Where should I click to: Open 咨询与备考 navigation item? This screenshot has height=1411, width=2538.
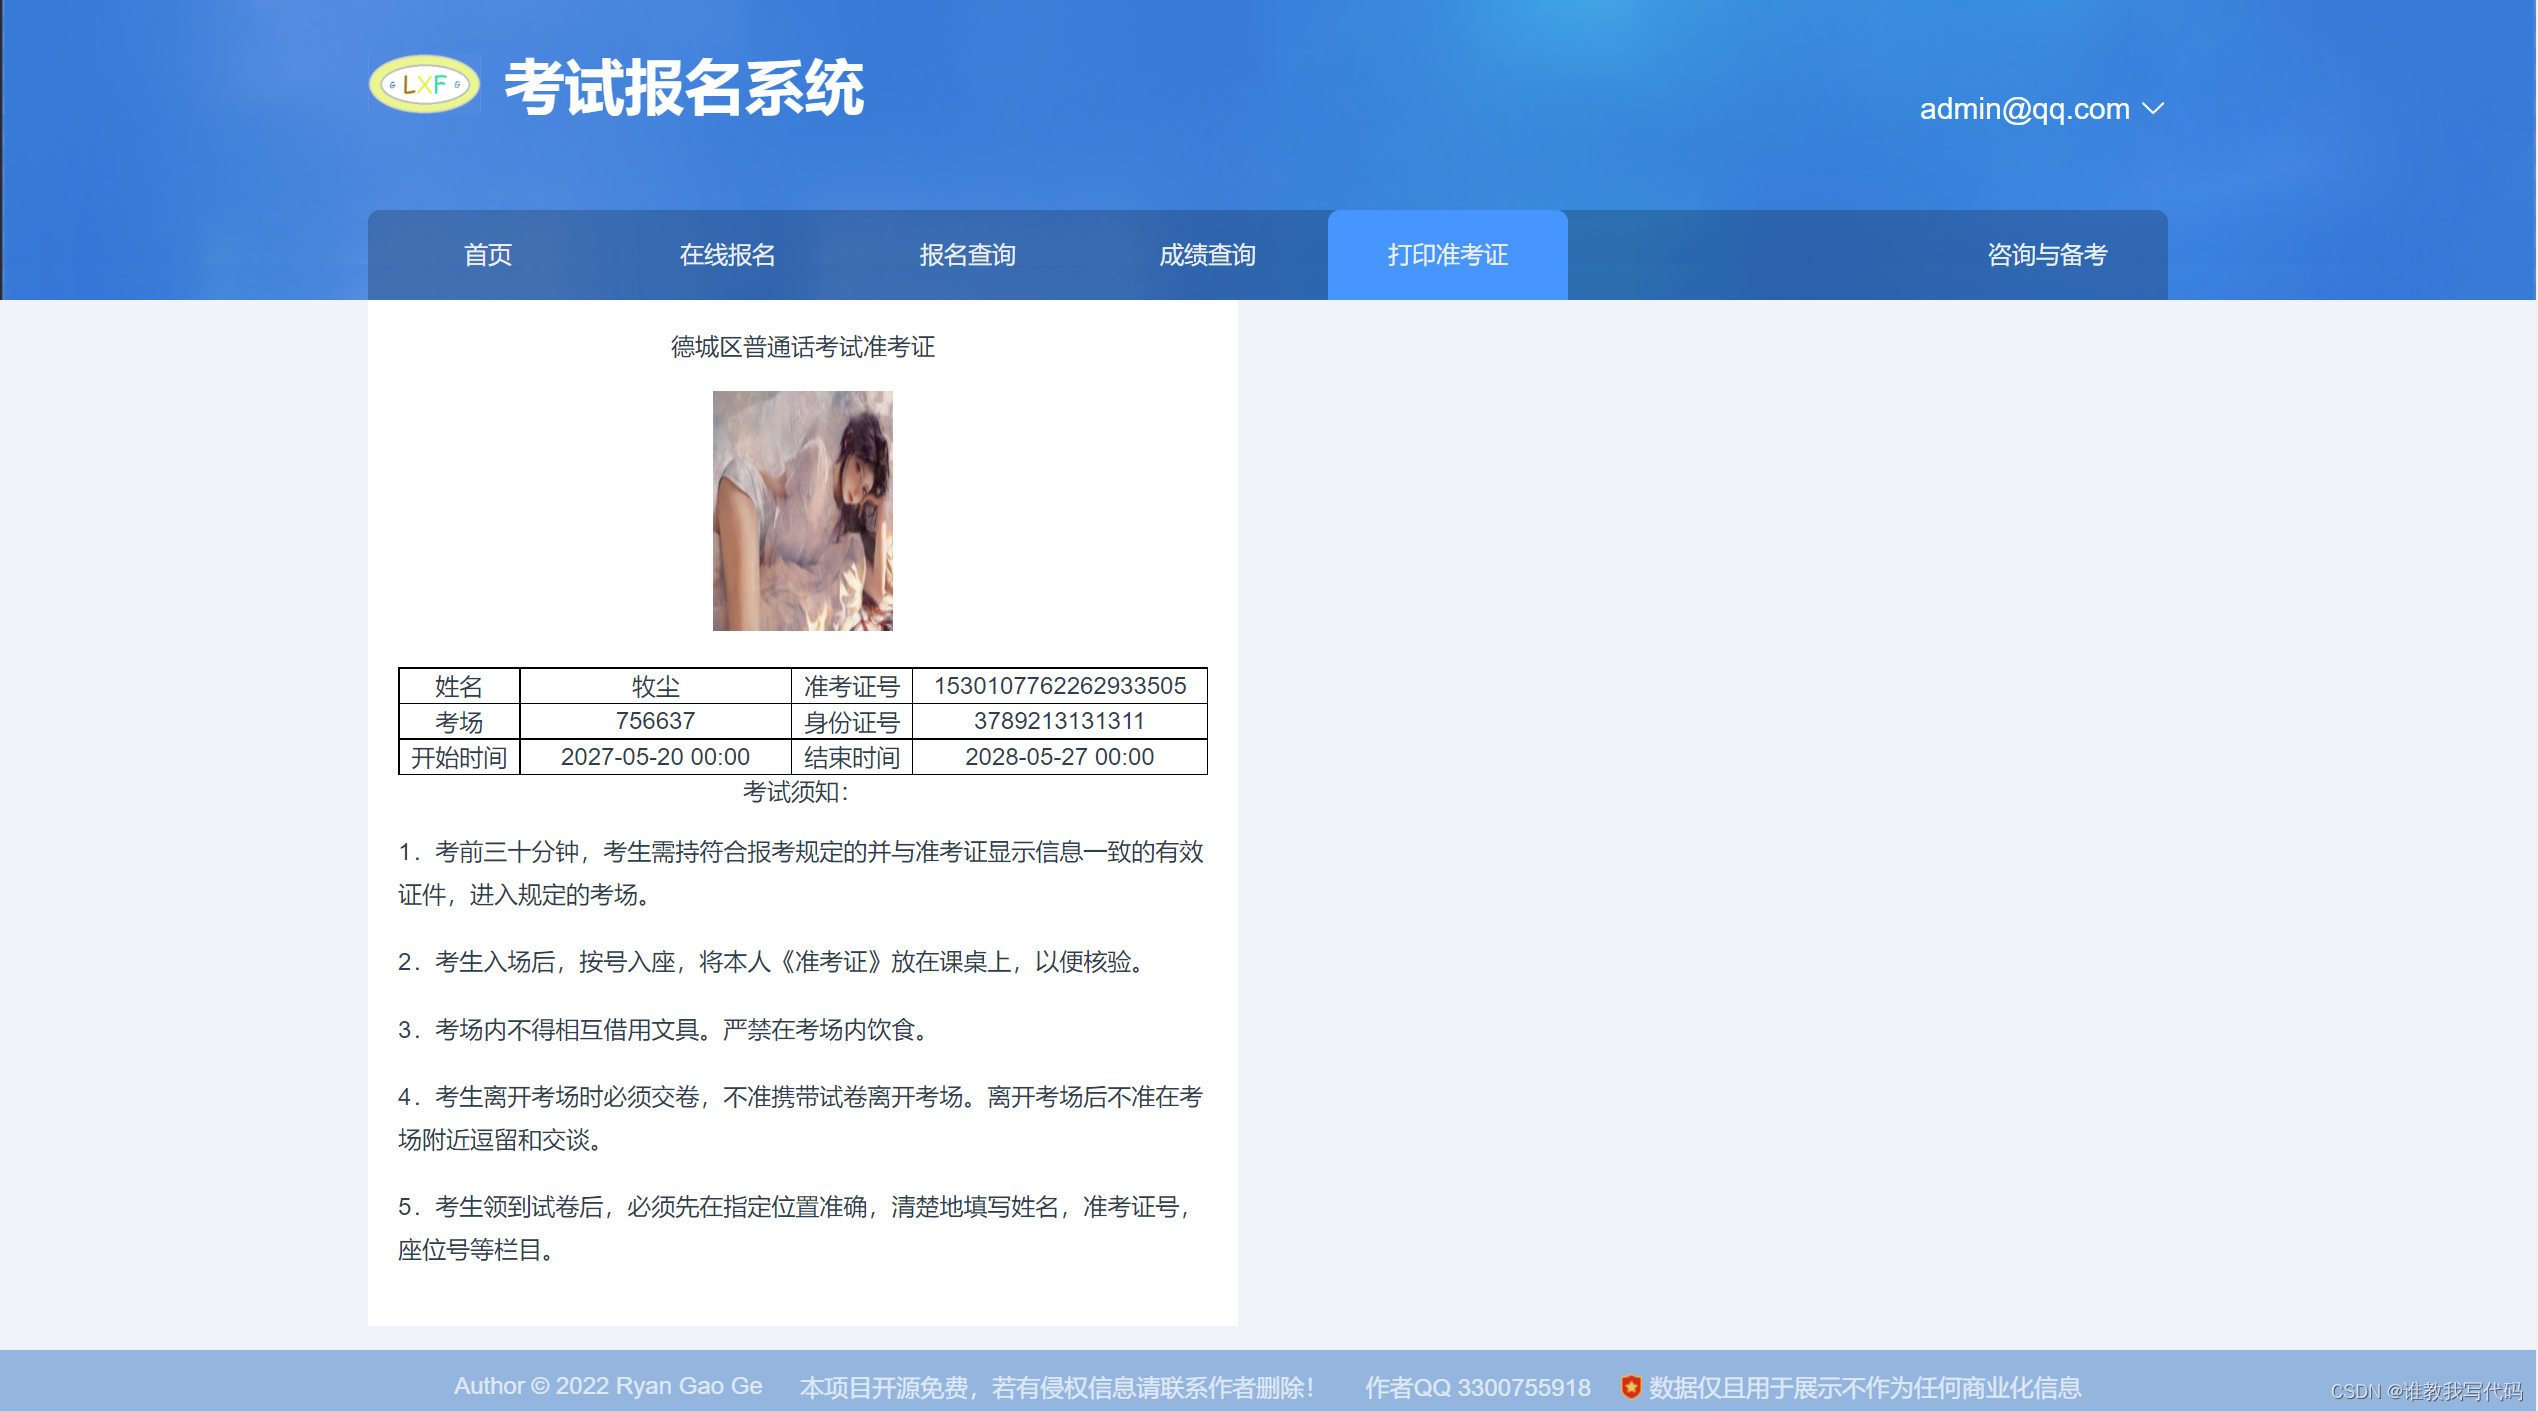pos(2047,255)
